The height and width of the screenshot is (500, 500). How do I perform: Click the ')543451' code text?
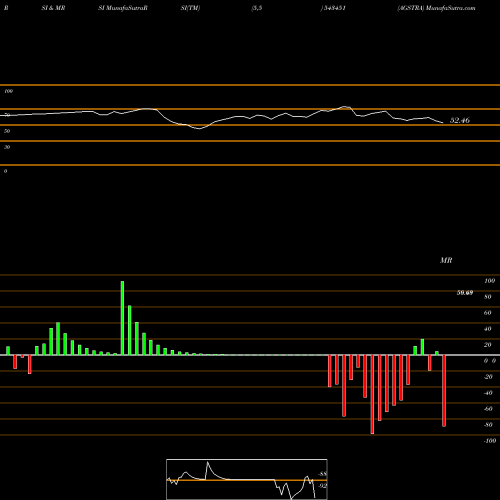[333, 8]
